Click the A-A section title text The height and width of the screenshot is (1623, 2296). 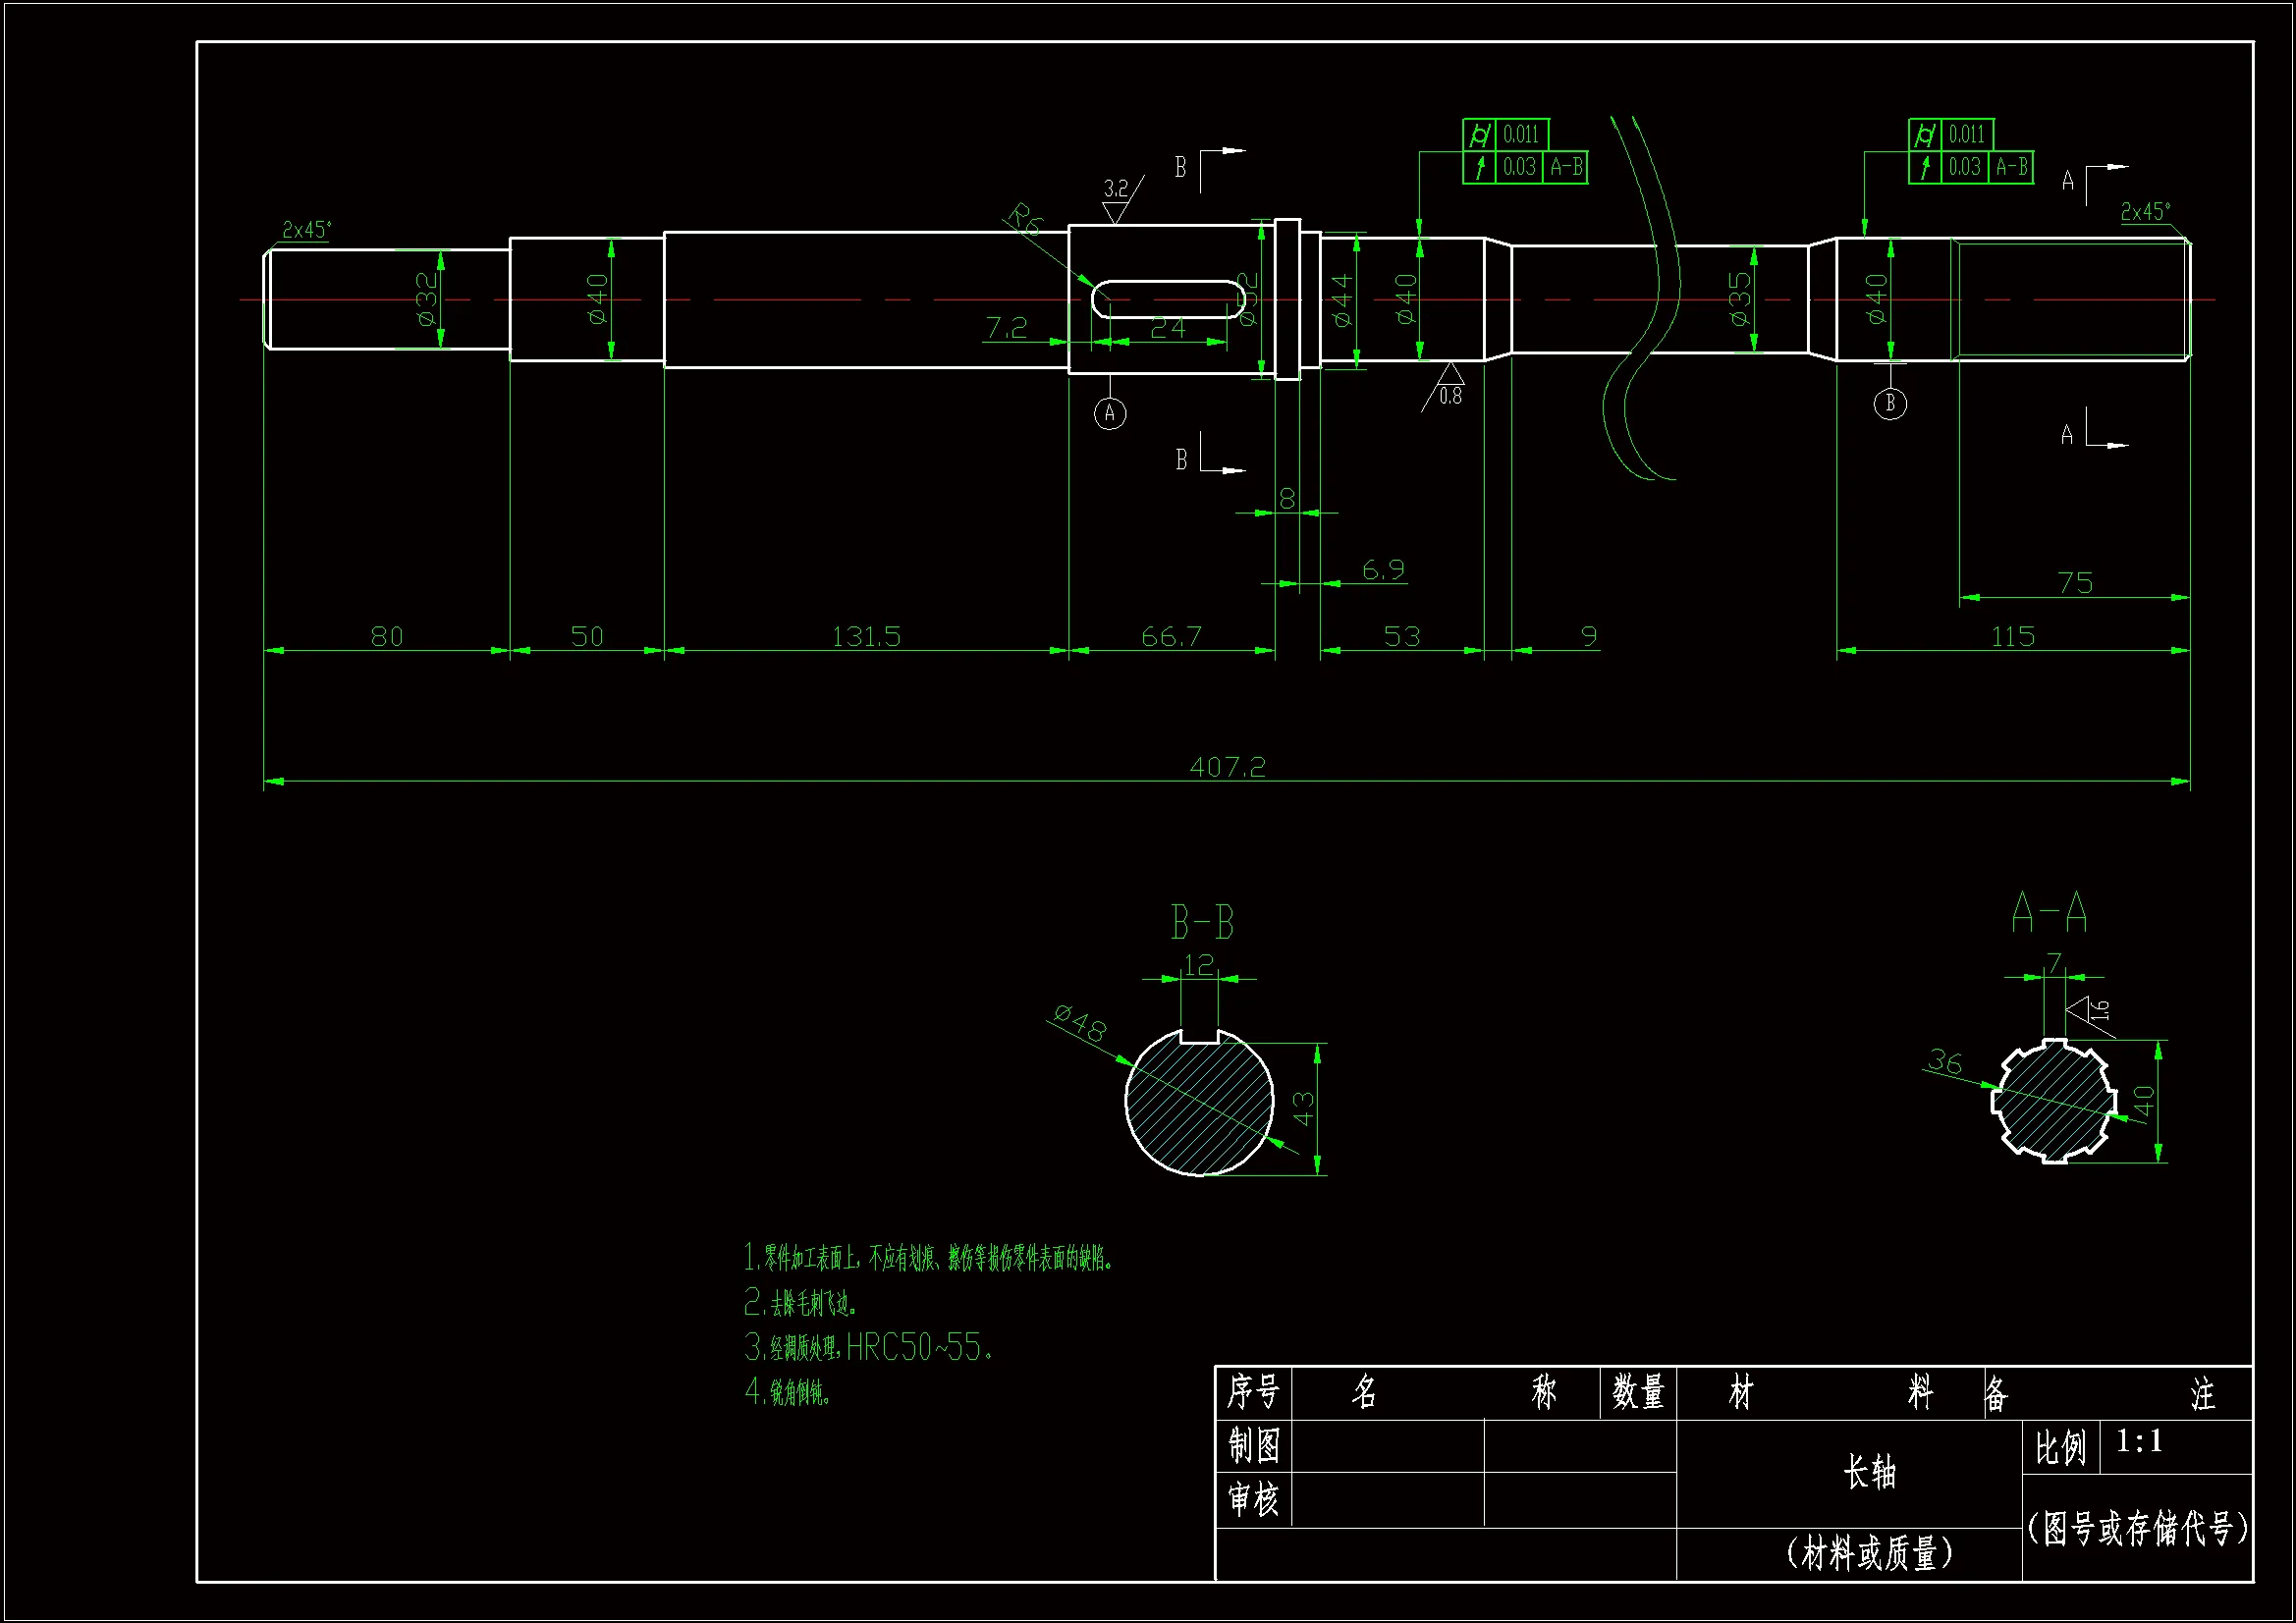coord(2049,912)
